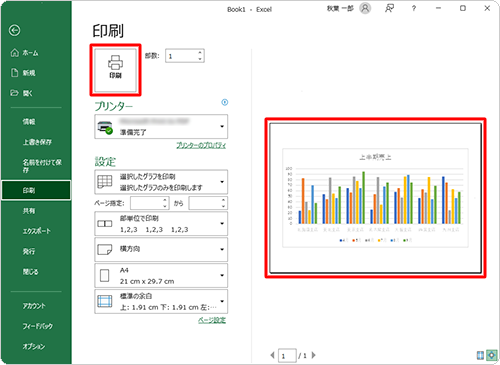Go to the previous preview page arrow
Image resolution: width=500 pixels, height=365 pixels.
[x=272, y=355]
